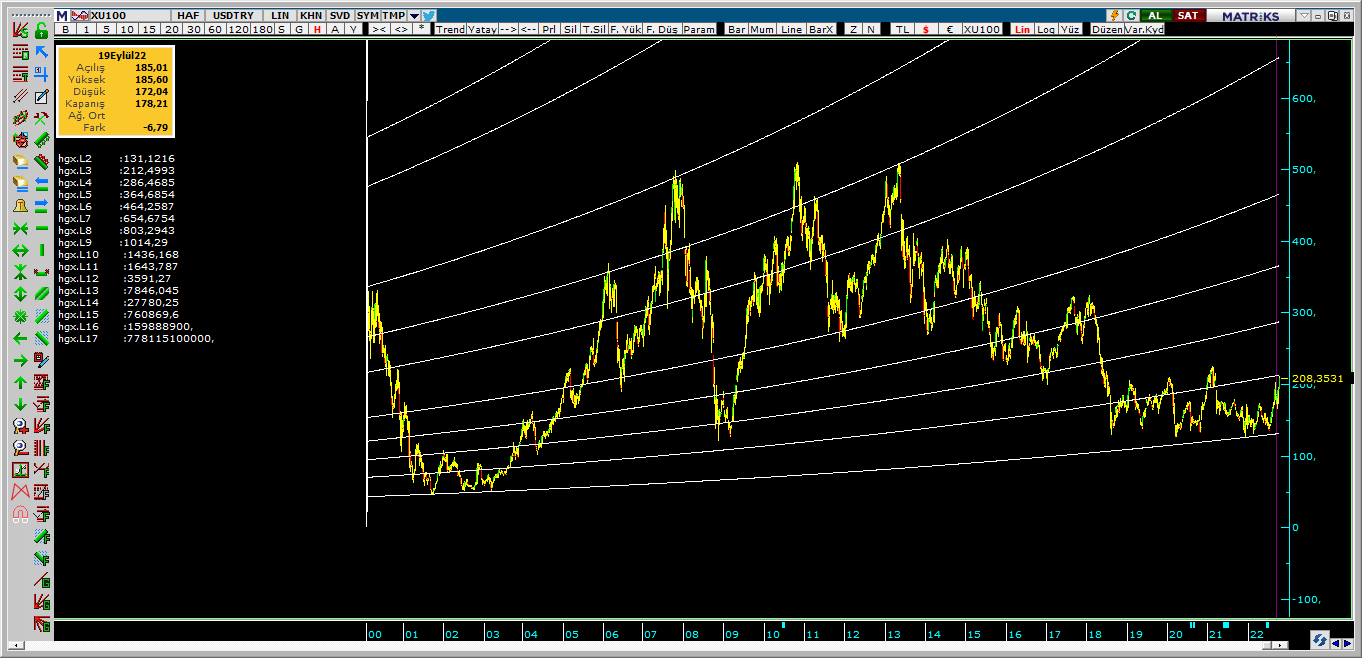Click the green padlock icon
Image resolution: width=1362 pixels, height=658 pixels.
41,30
